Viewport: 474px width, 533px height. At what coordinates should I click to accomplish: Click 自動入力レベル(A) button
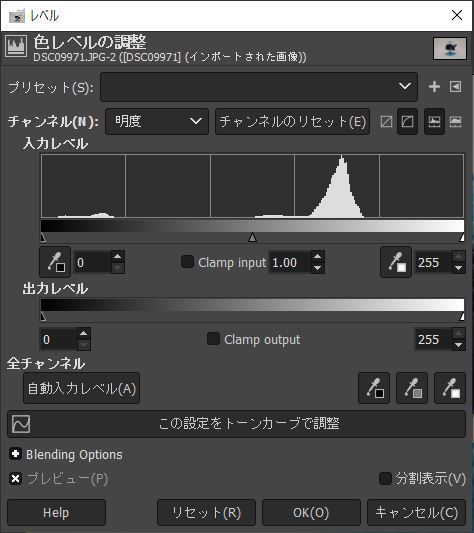82,388
